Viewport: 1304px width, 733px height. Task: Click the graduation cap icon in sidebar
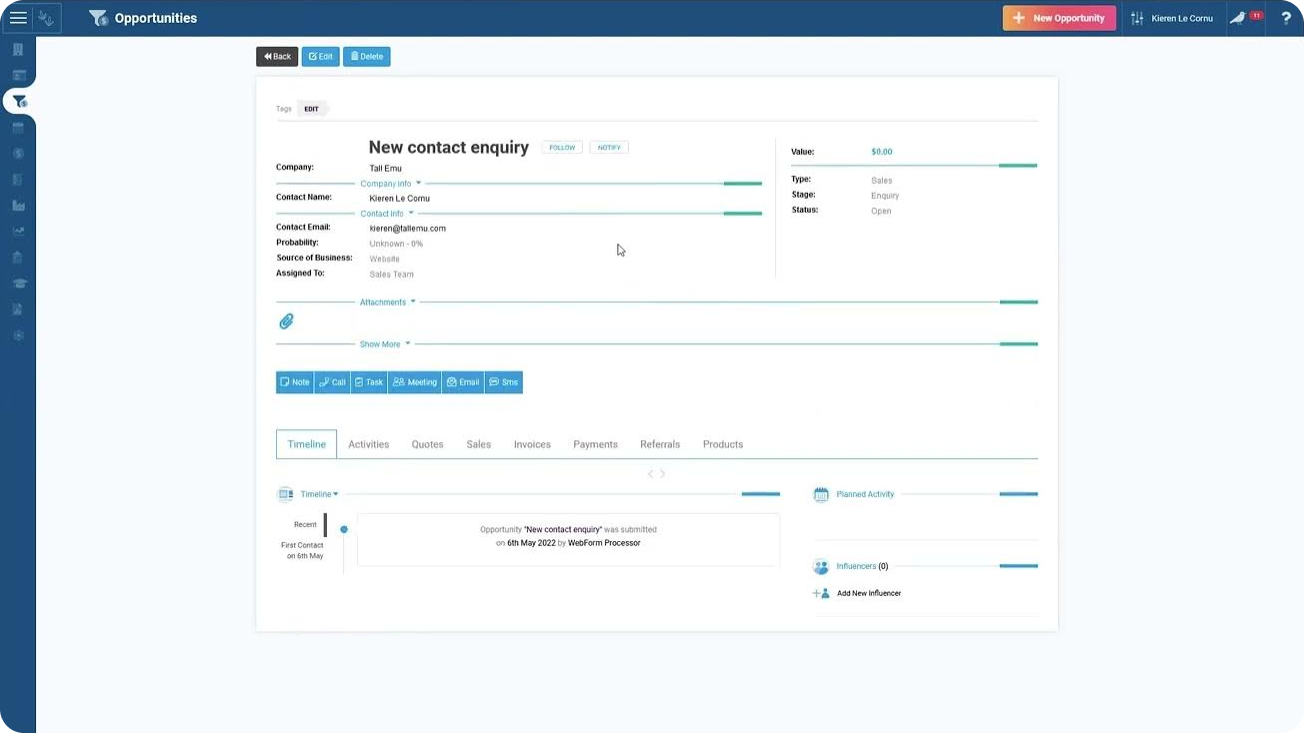pyautogui.click(x=18, y=283)
